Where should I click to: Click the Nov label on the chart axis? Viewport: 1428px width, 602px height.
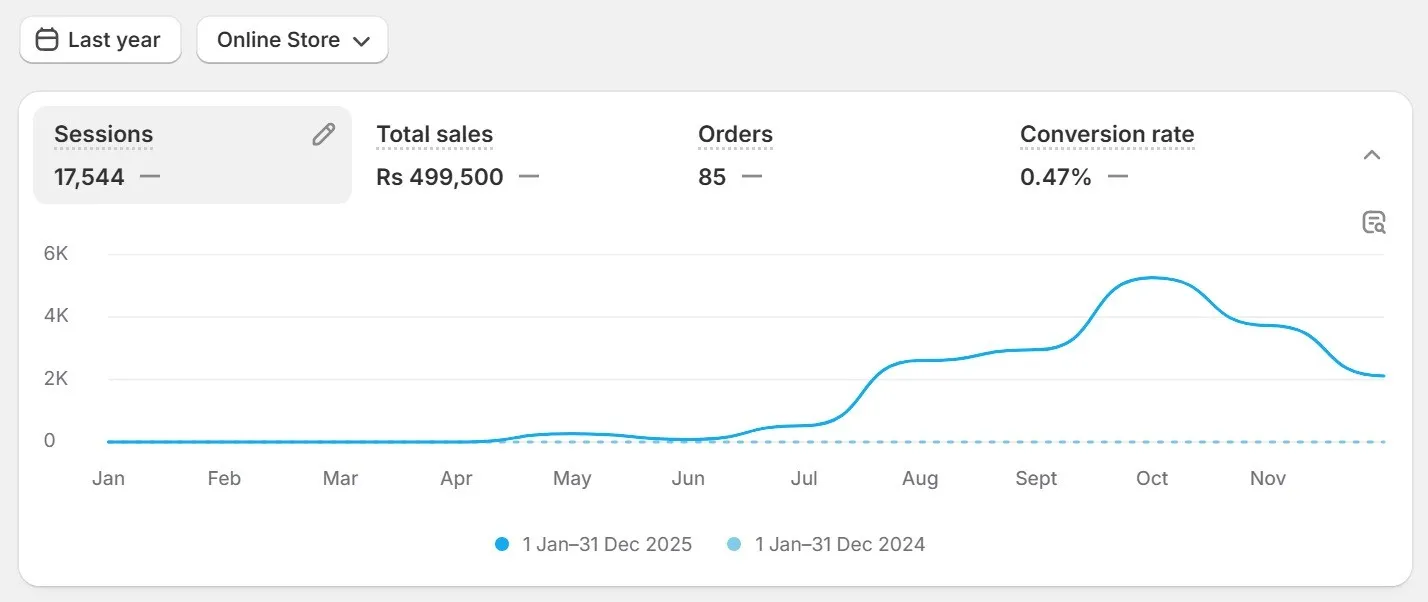(1267, 479)
